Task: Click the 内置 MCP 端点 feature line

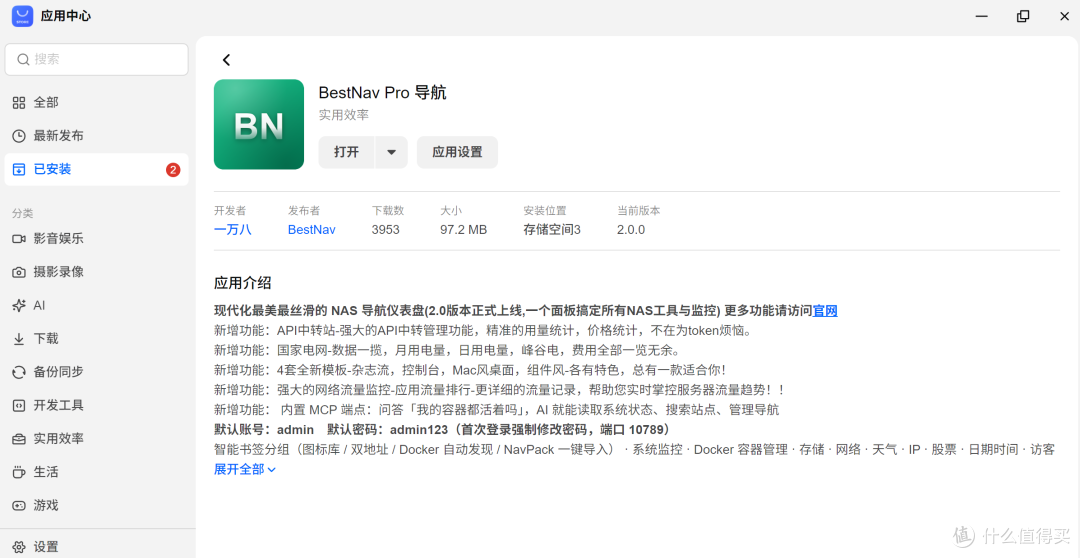Action: point(497,410)
